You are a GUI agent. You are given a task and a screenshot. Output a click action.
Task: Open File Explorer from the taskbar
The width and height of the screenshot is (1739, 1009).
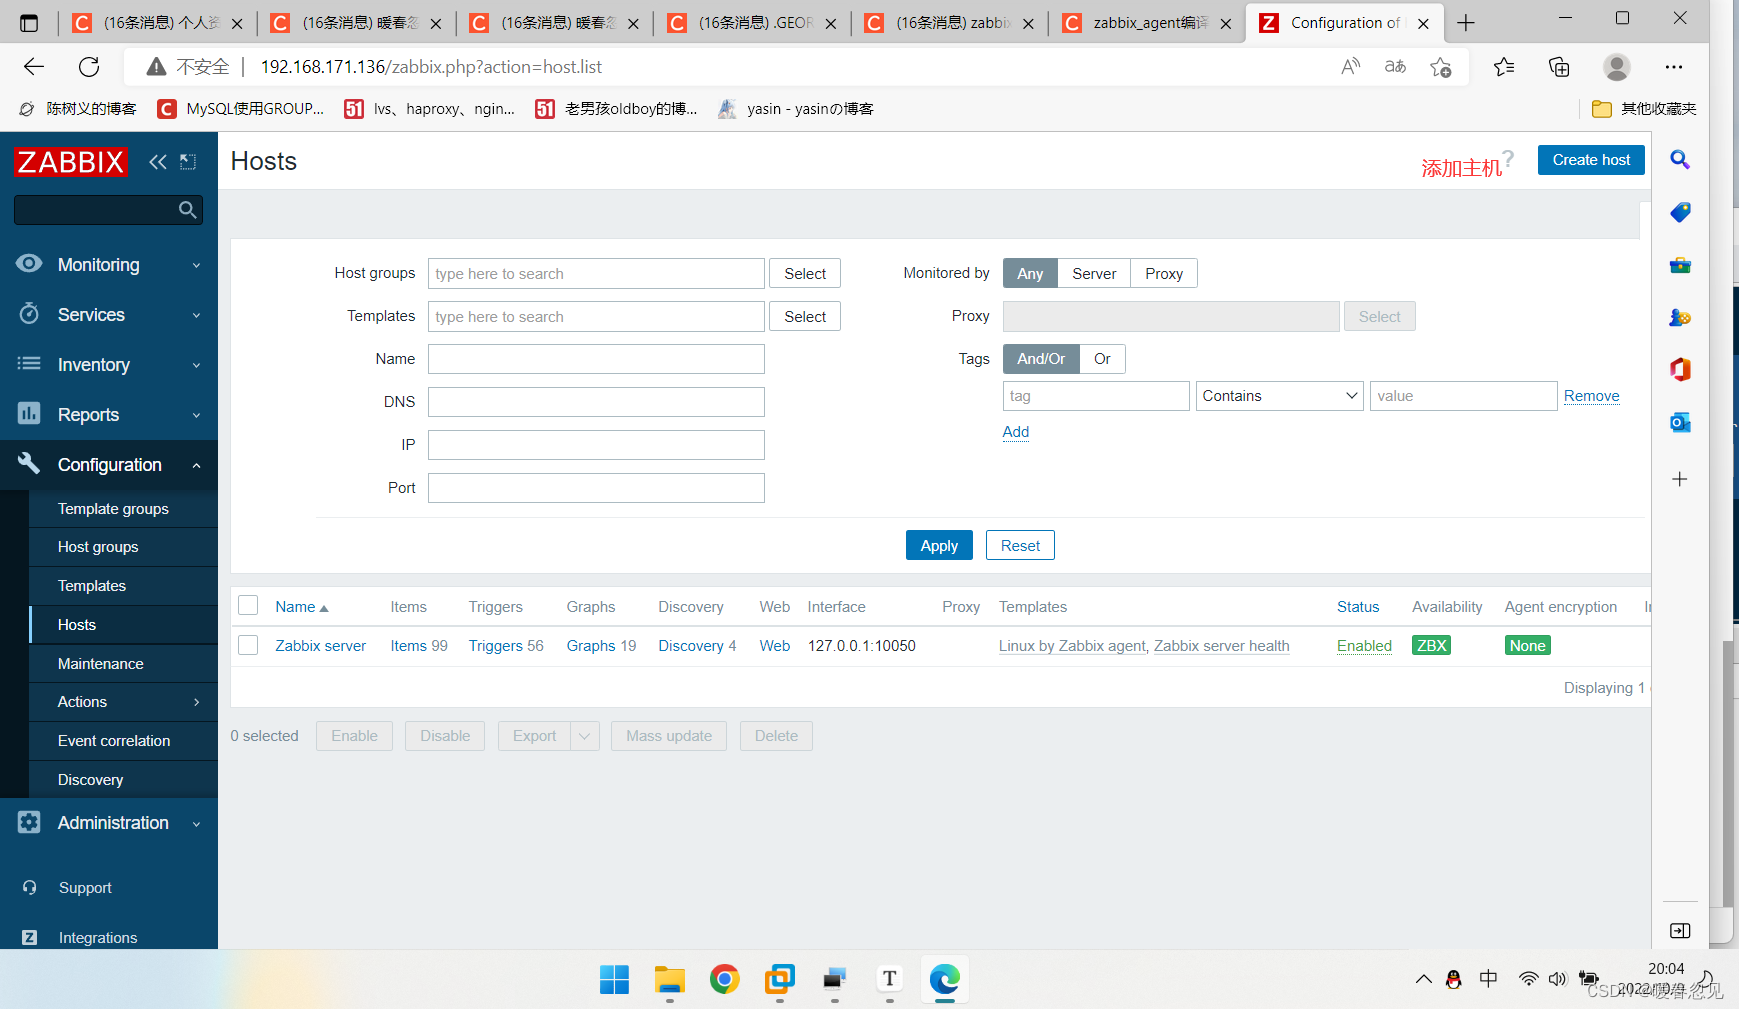tap(669, 979)
